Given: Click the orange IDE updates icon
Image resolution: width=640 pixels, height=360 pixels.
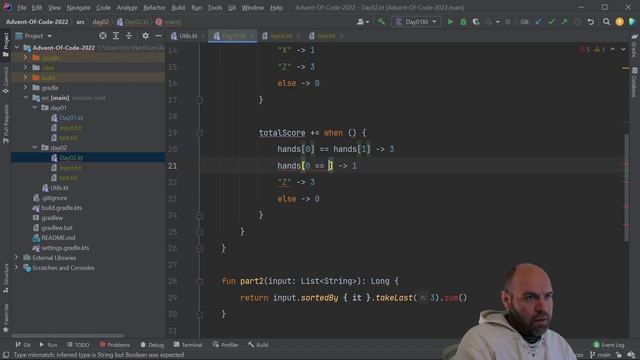Looking at the screenshot, I should pyautogui.click(x=620, y=22).
